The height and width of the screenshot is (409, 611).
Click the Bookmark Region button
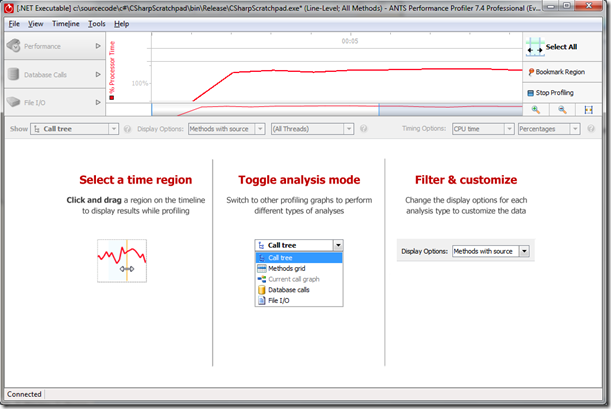click(x=562, y=72)
